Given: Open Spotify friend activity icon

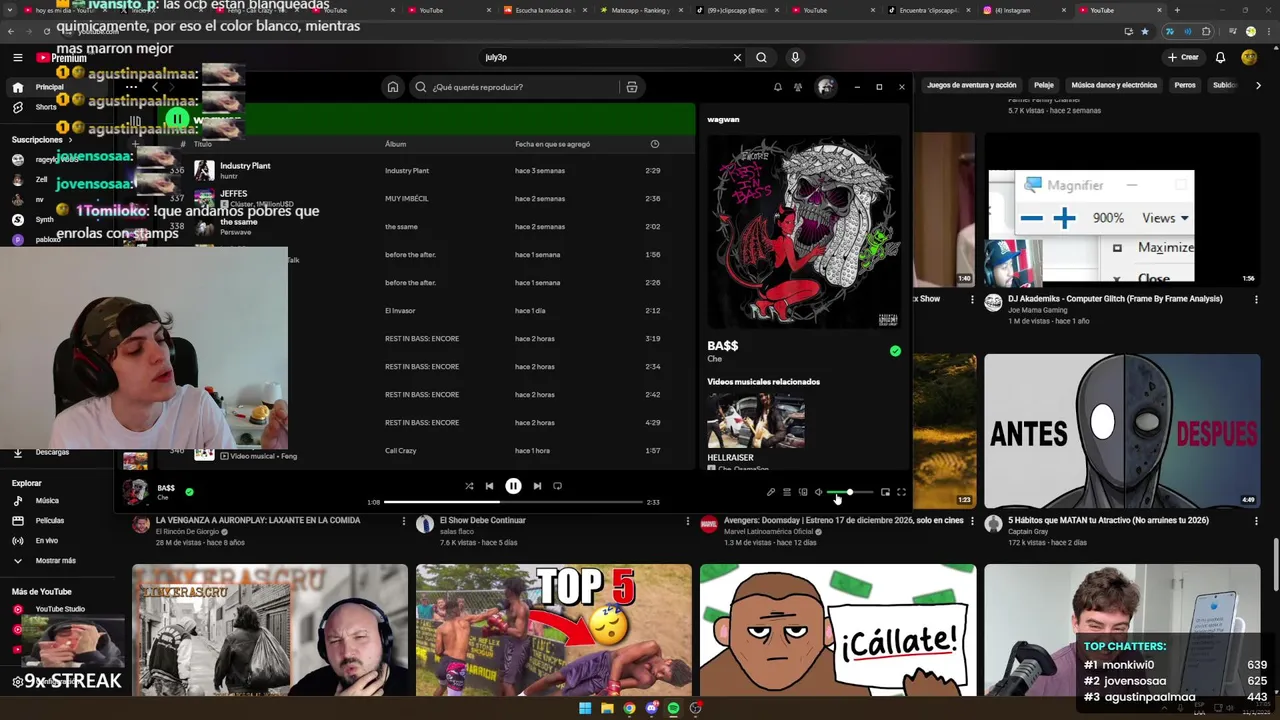Looking at the screenshot, I should (798, 87).
